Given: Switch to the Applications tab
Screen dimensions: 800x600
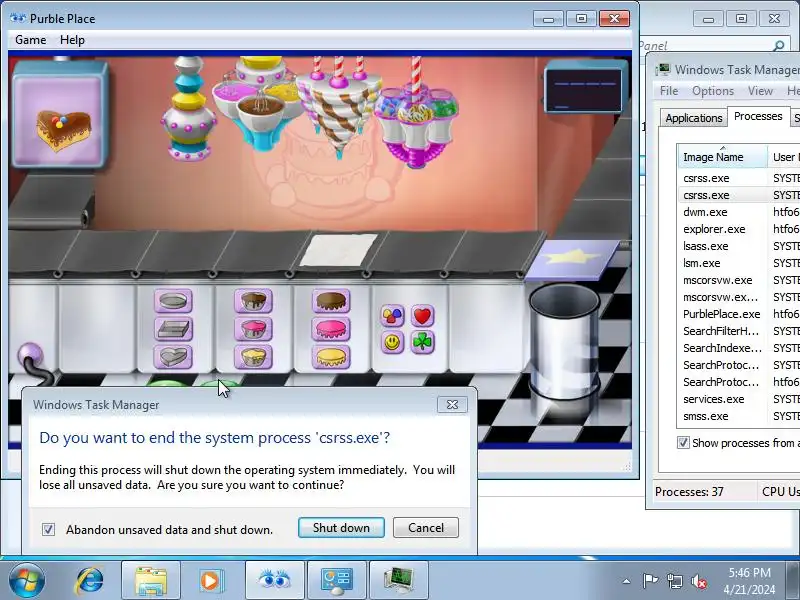Looking at the screenshot, I should tap(693, 118).
